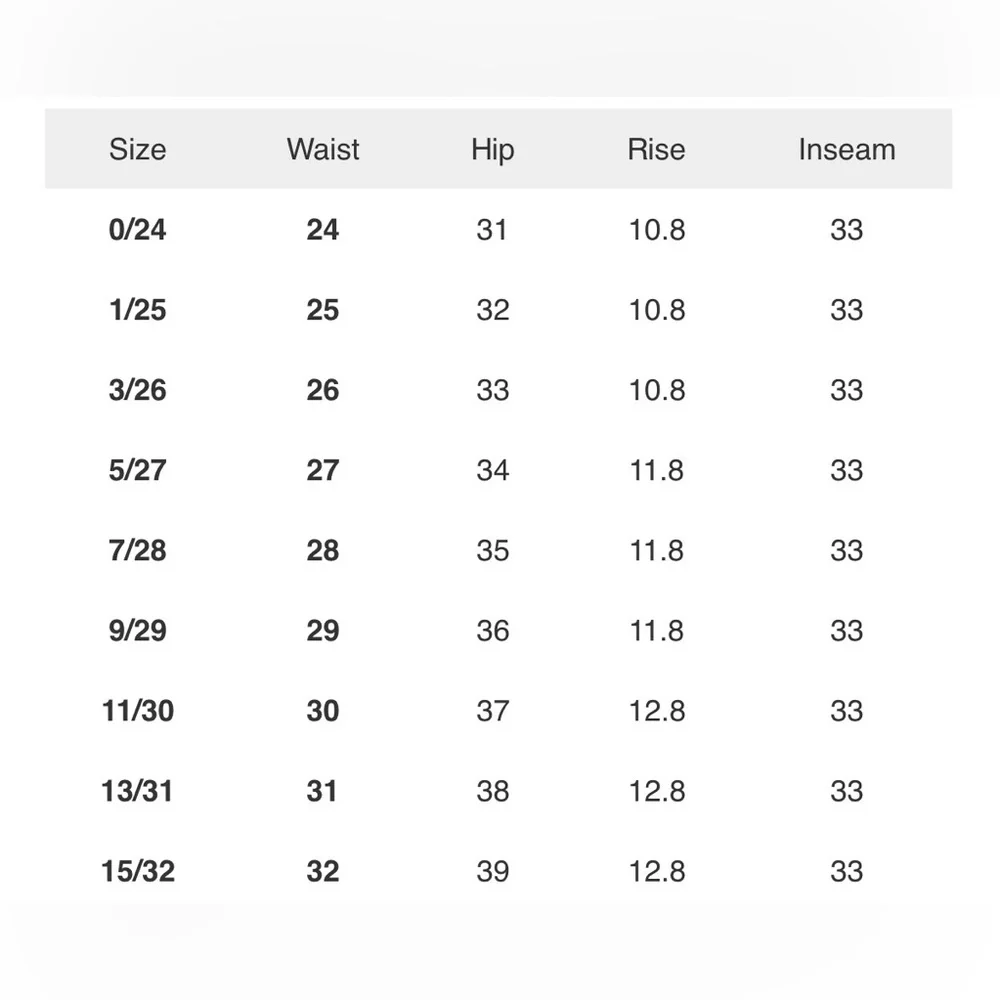Click rise value 12.8 in 11/30 row
This screenshot has height=1000, width=1000.
[x=657, y=711]
